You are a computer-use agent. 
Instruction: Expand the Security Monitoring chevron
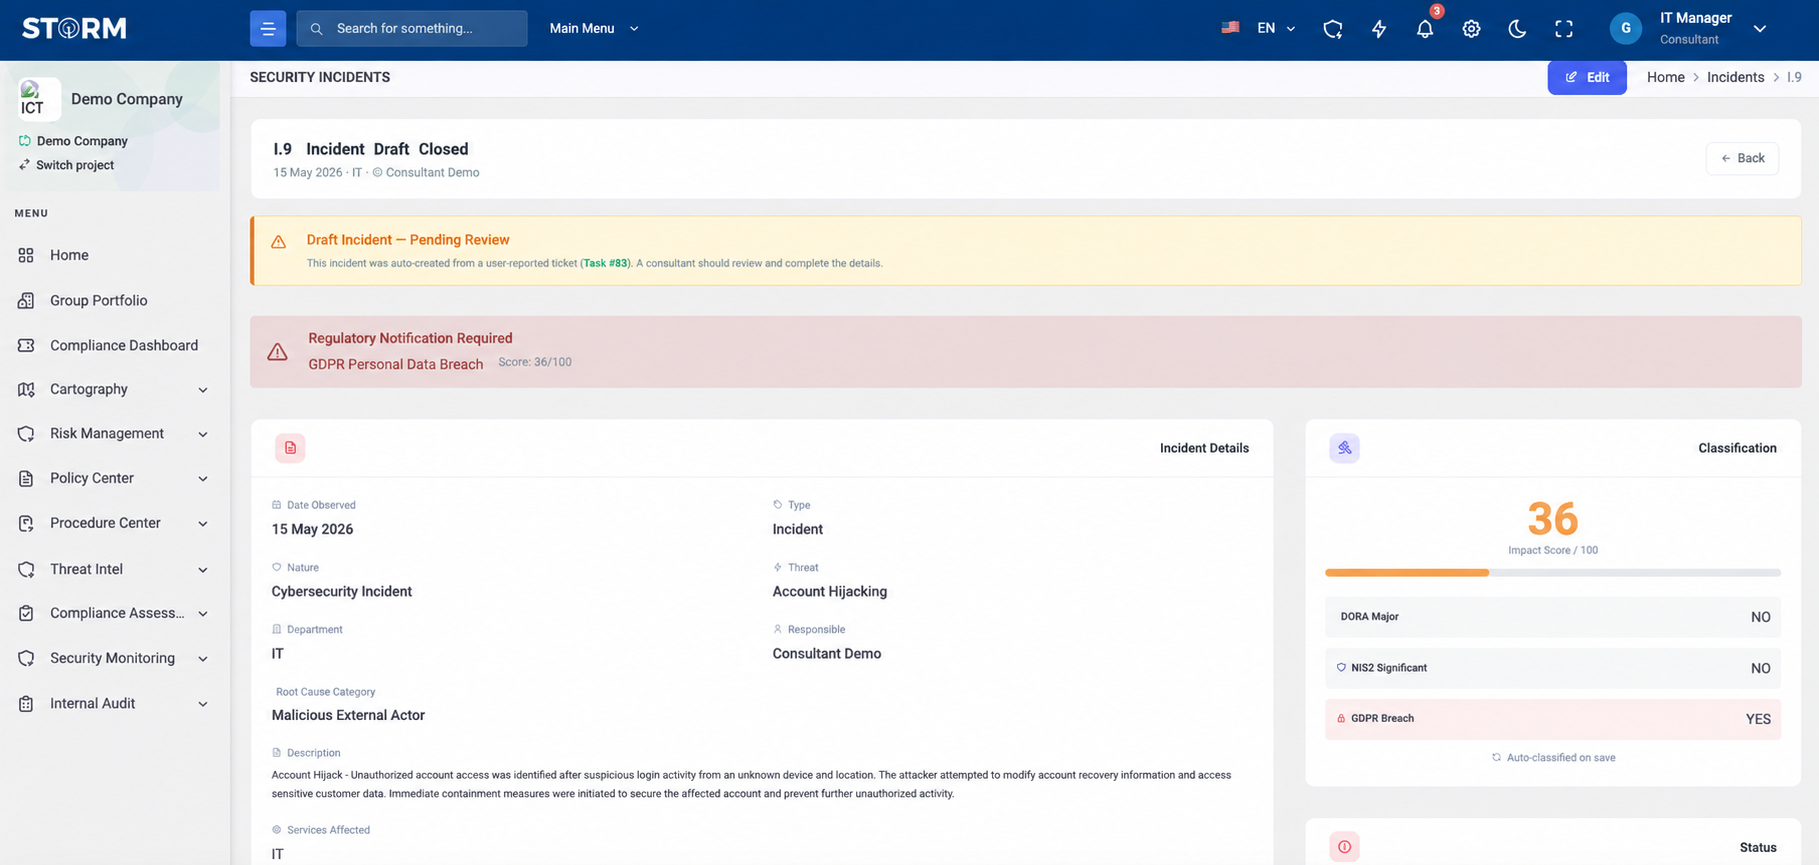pyautogui.click(x=203, y=659)
